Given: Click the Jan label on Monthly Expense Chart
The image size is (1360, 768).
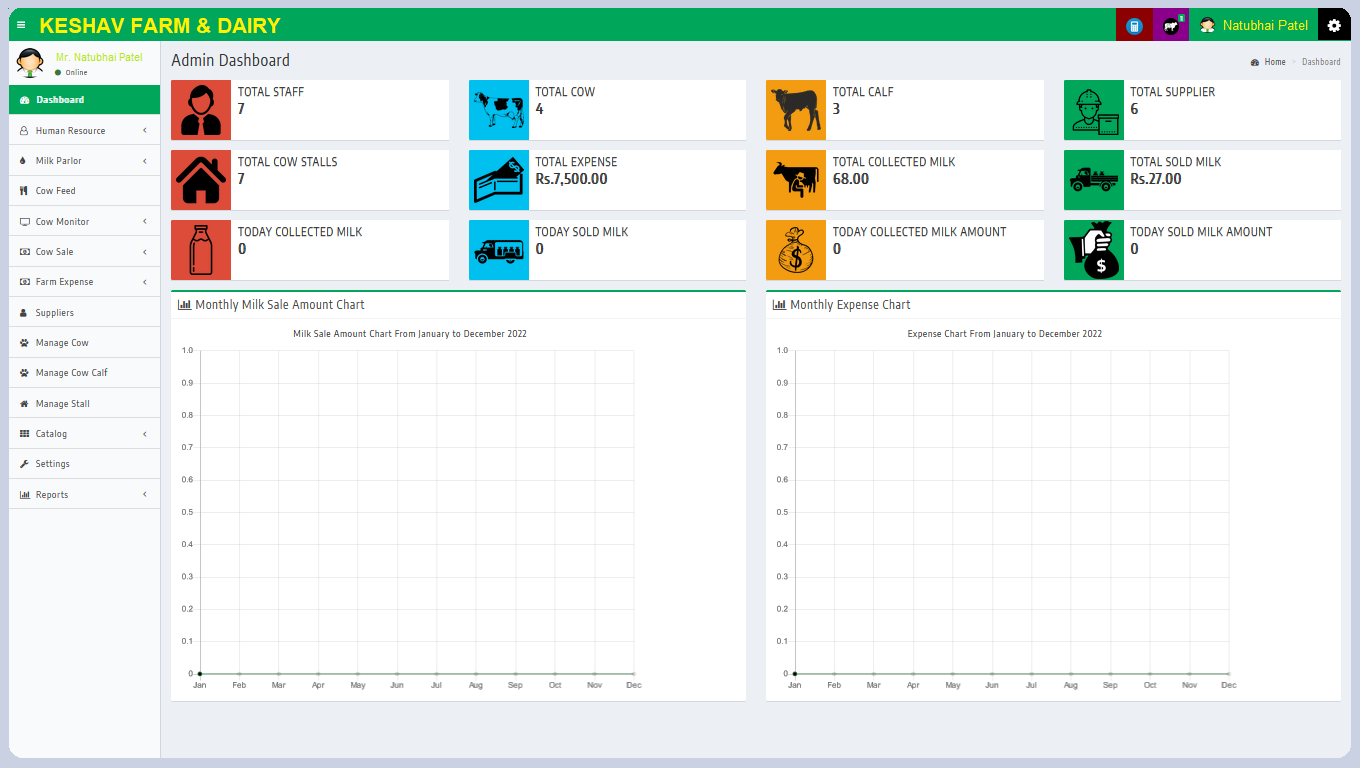Looking at the screenshot, I should [x=794, y=685].
